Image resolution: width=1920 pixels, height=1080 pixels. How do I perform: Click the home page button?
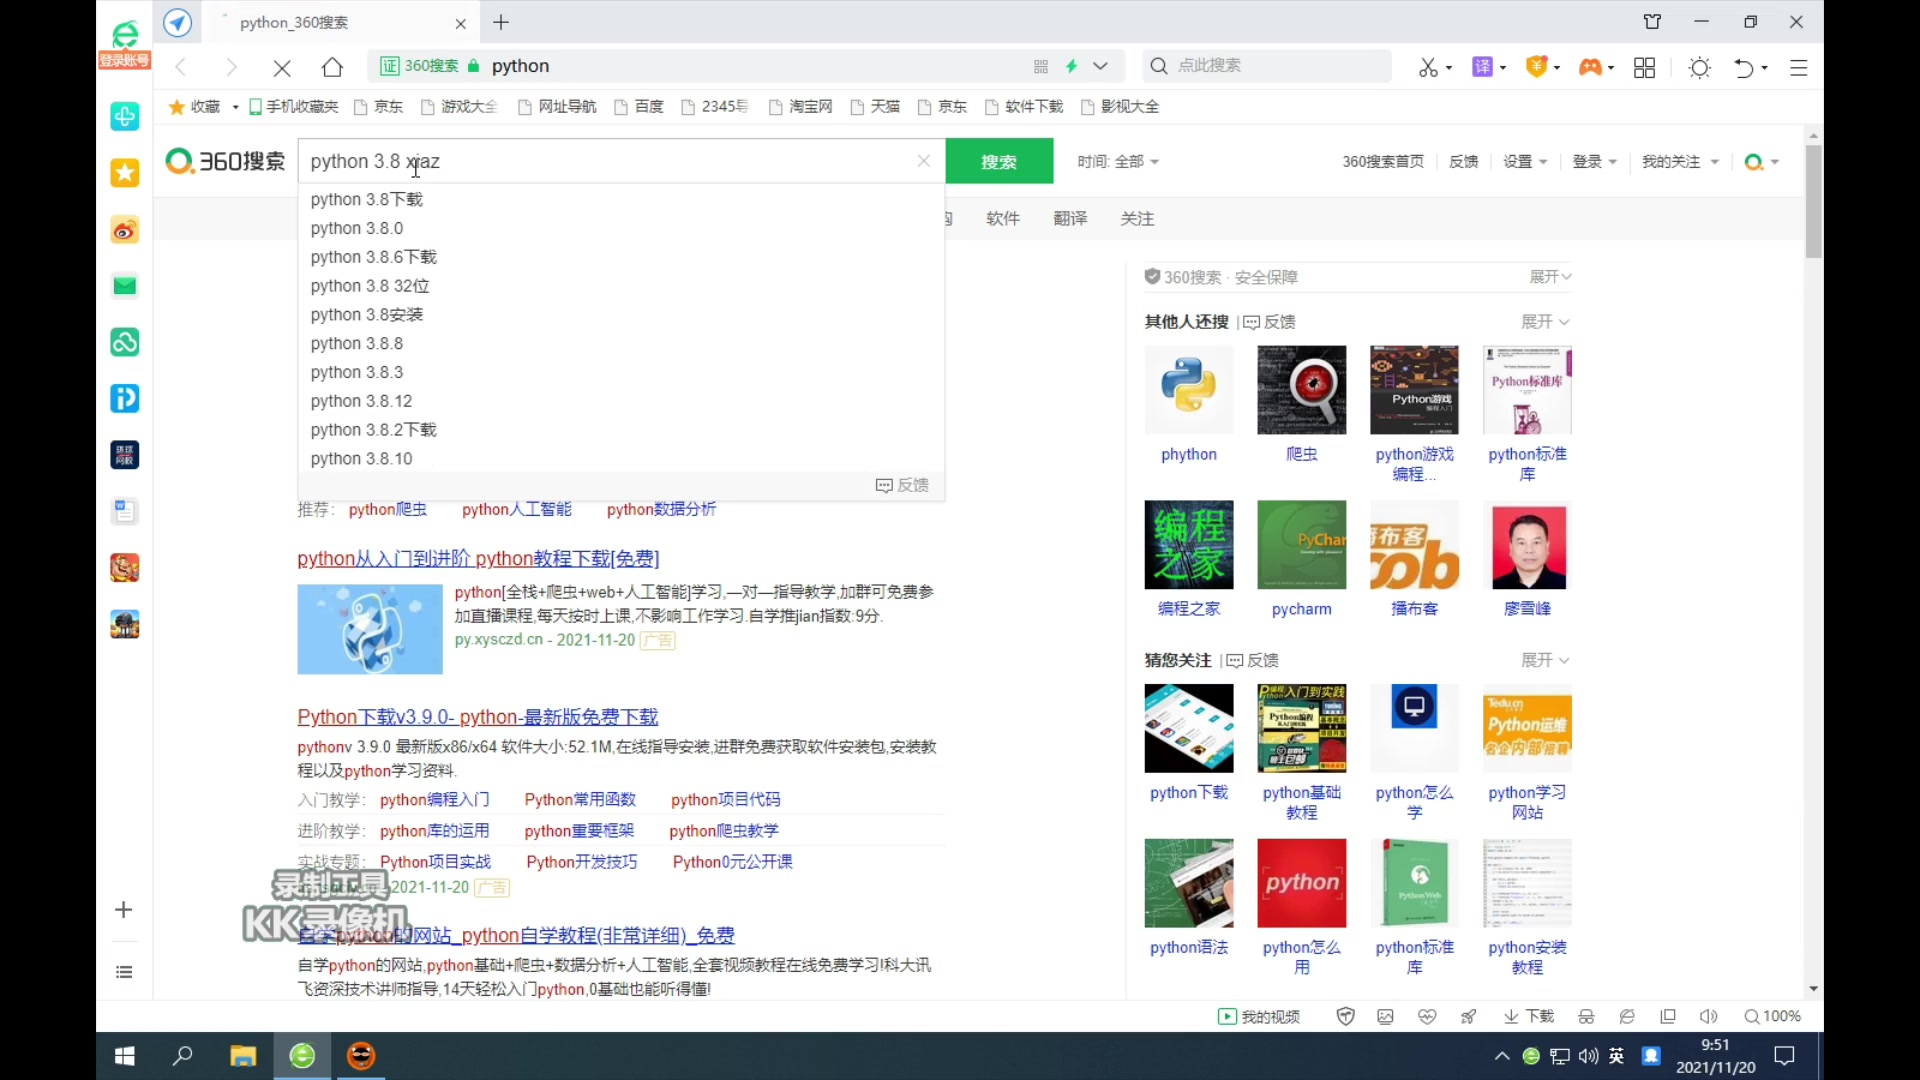tap(332, 67)
